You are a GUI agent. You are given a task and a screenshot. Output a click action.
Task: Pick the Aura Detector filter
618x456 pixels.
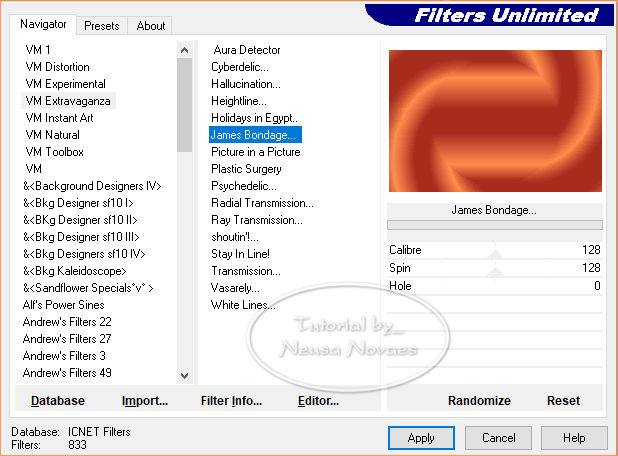247,50
